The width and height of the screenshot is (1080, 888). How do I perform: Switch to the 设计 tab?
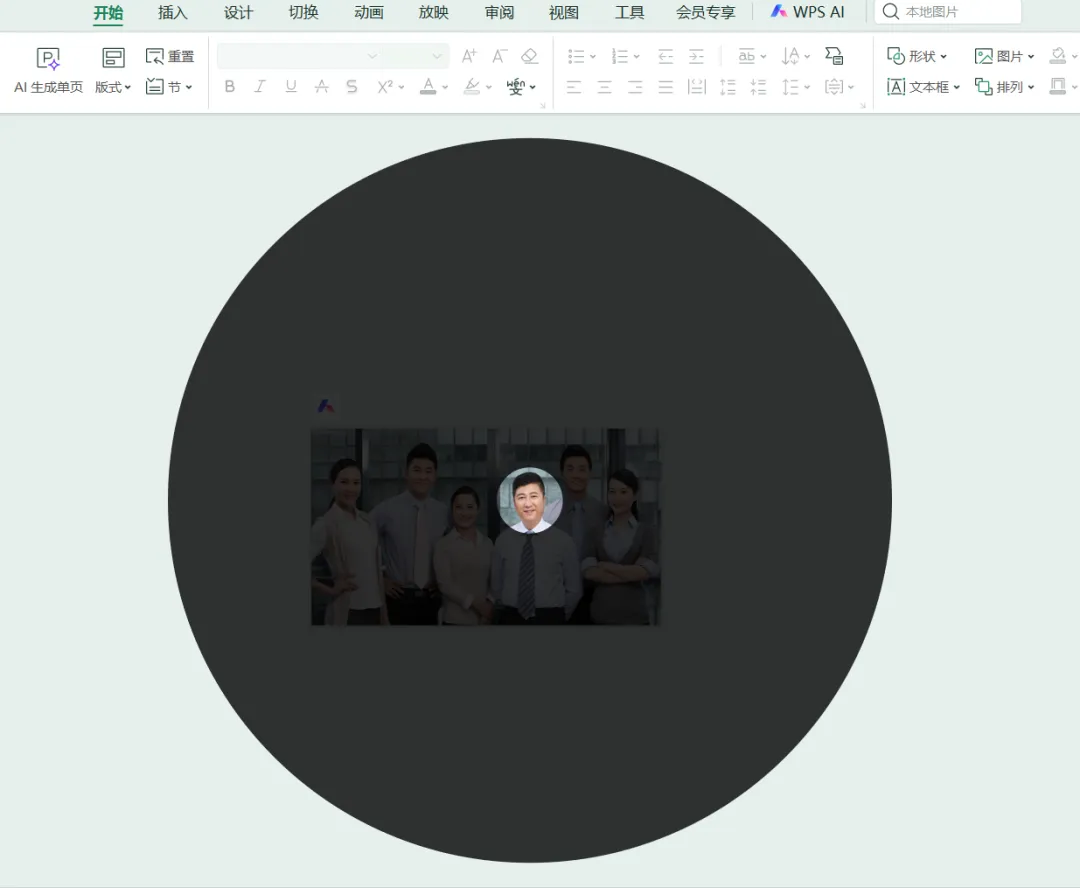click(238, 12)
